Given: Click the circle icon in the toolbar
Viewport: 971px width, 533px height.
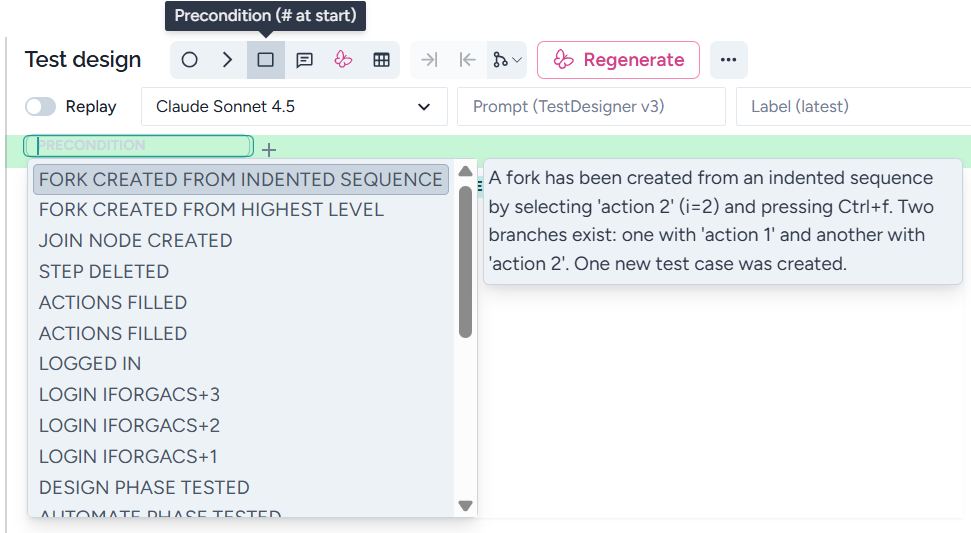Looking at the screenshot, I should (x=189, y=60).
